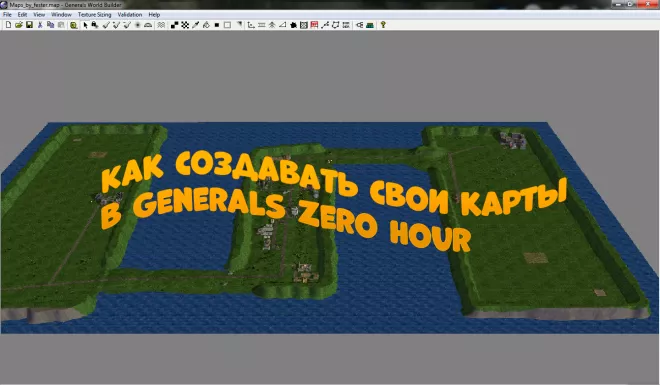Open a map with the folder icon

click(19, 25)
